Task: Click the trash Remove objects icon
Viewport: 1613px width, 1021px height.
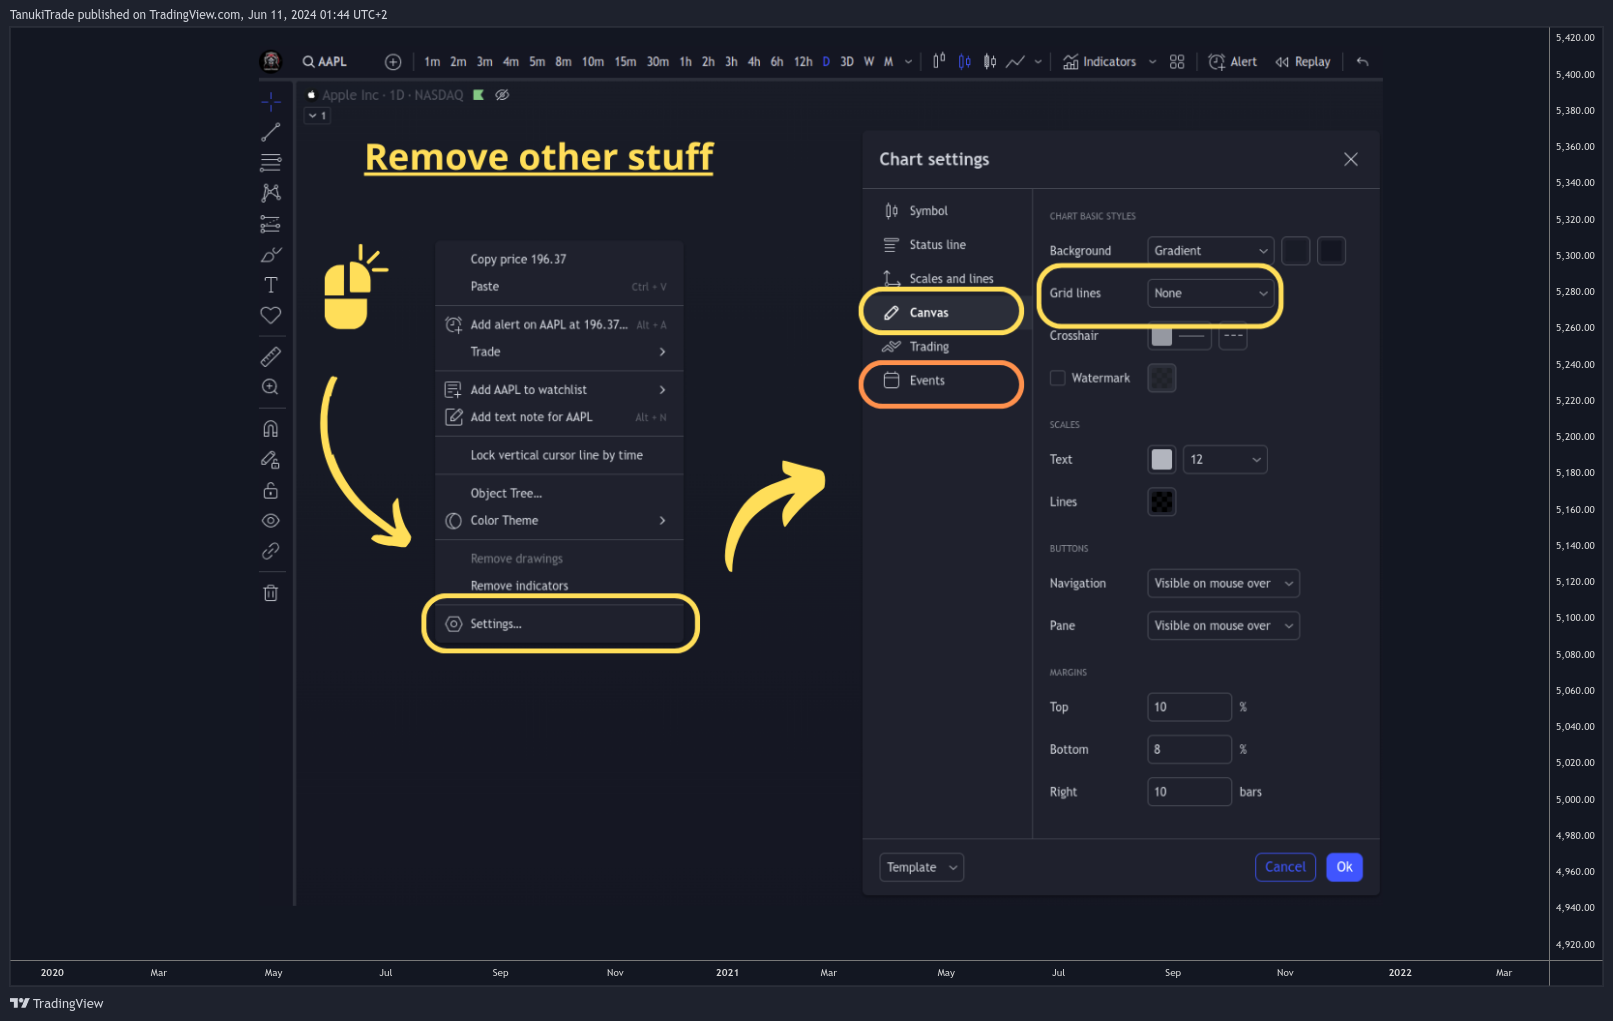Action: pos(270,593)
